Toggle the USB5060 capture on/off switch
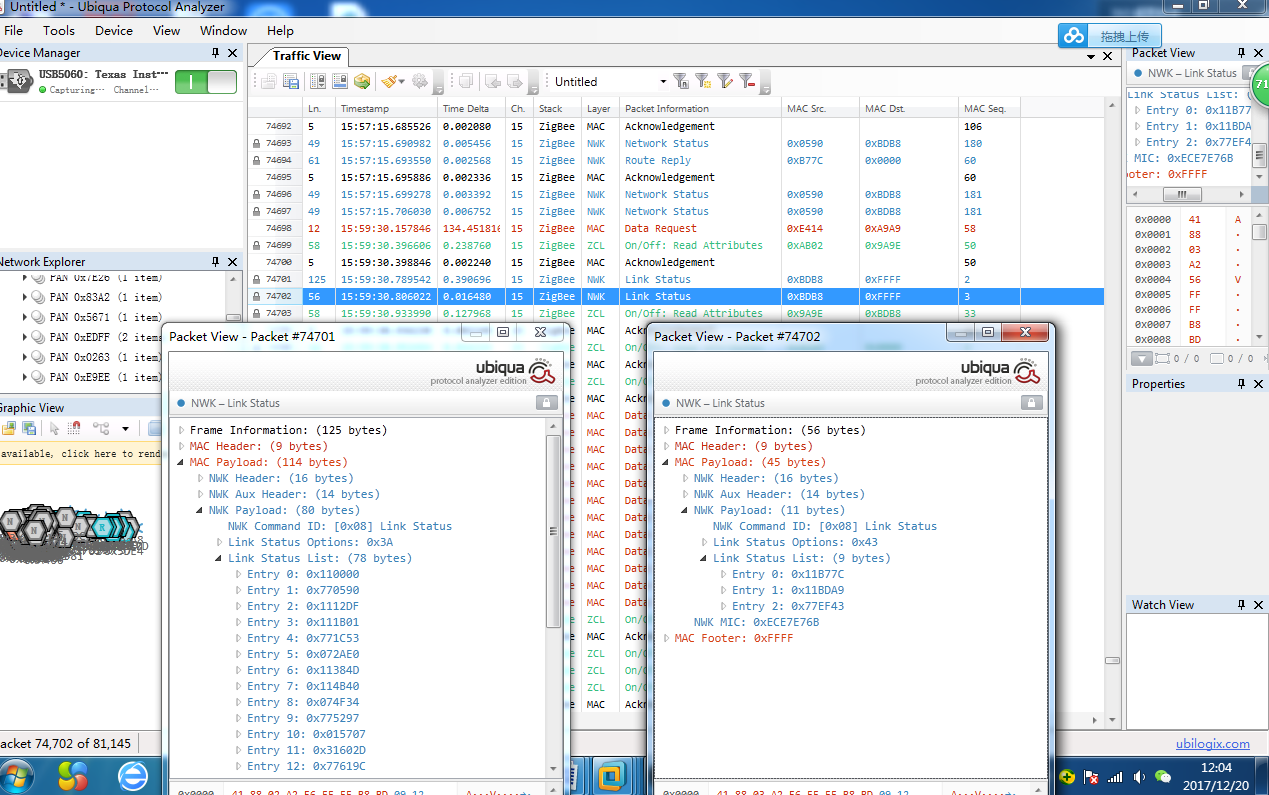The image size is (1269, 795). click(x=206, y=82)
